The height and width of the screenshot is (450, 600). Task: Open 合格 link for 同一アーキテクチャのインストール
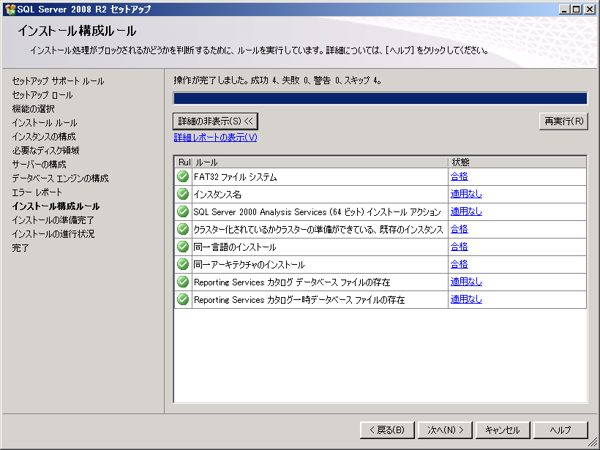click(x=459, y=264)
